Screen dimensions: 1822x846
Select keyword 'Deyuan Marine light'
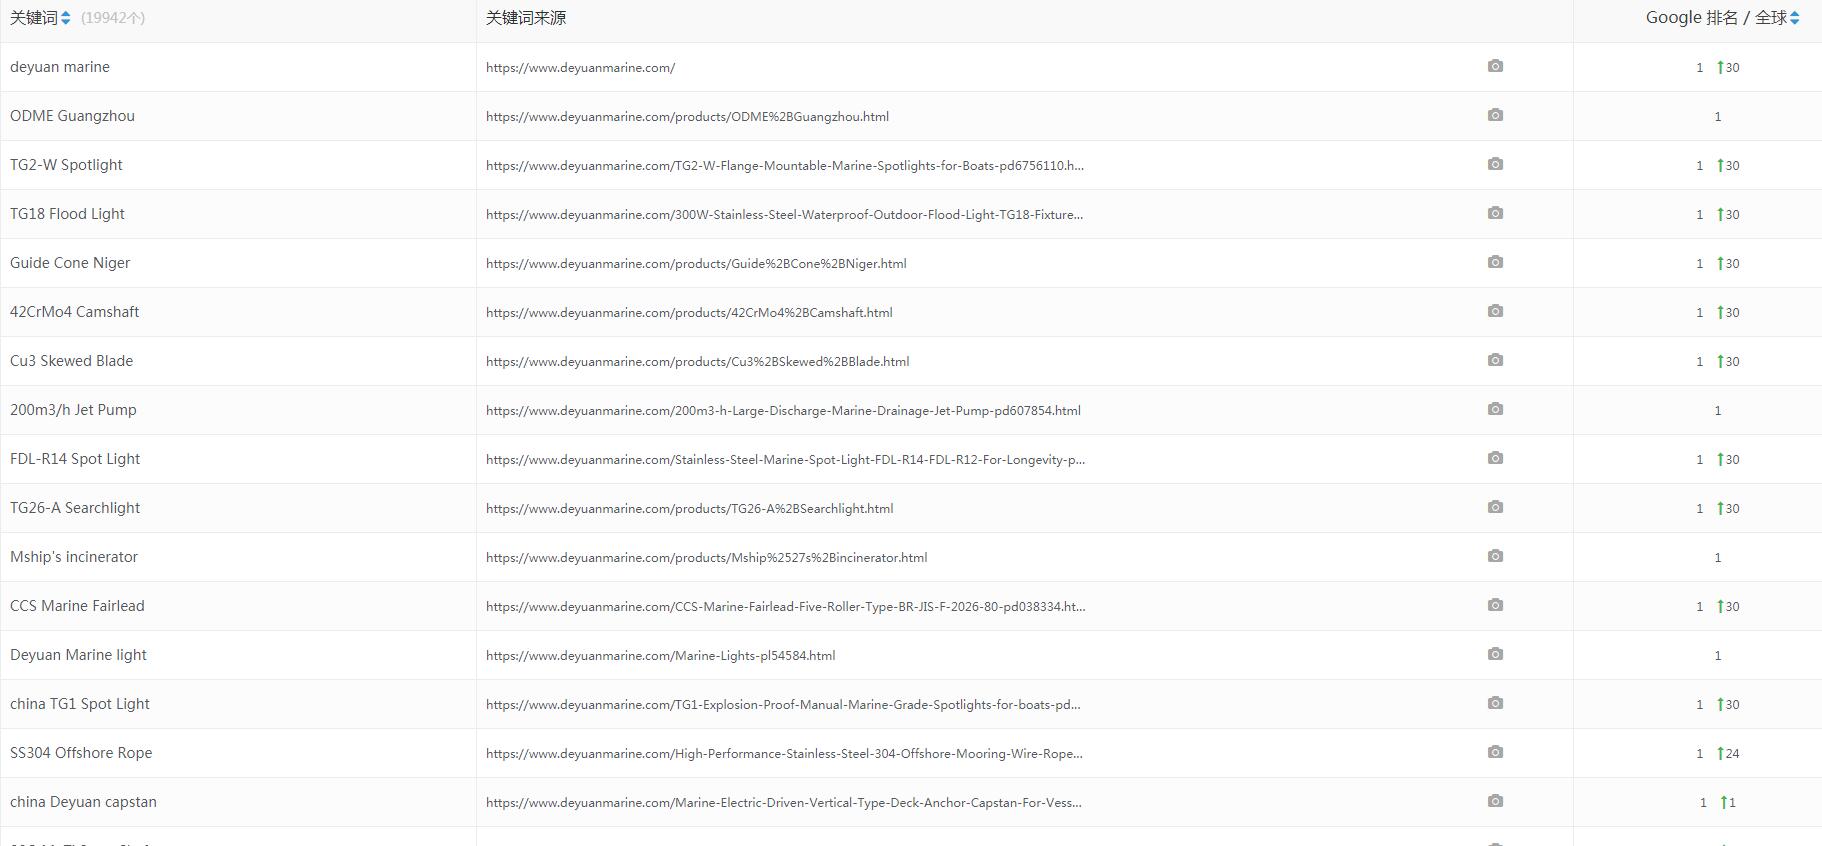coord(78,655)
